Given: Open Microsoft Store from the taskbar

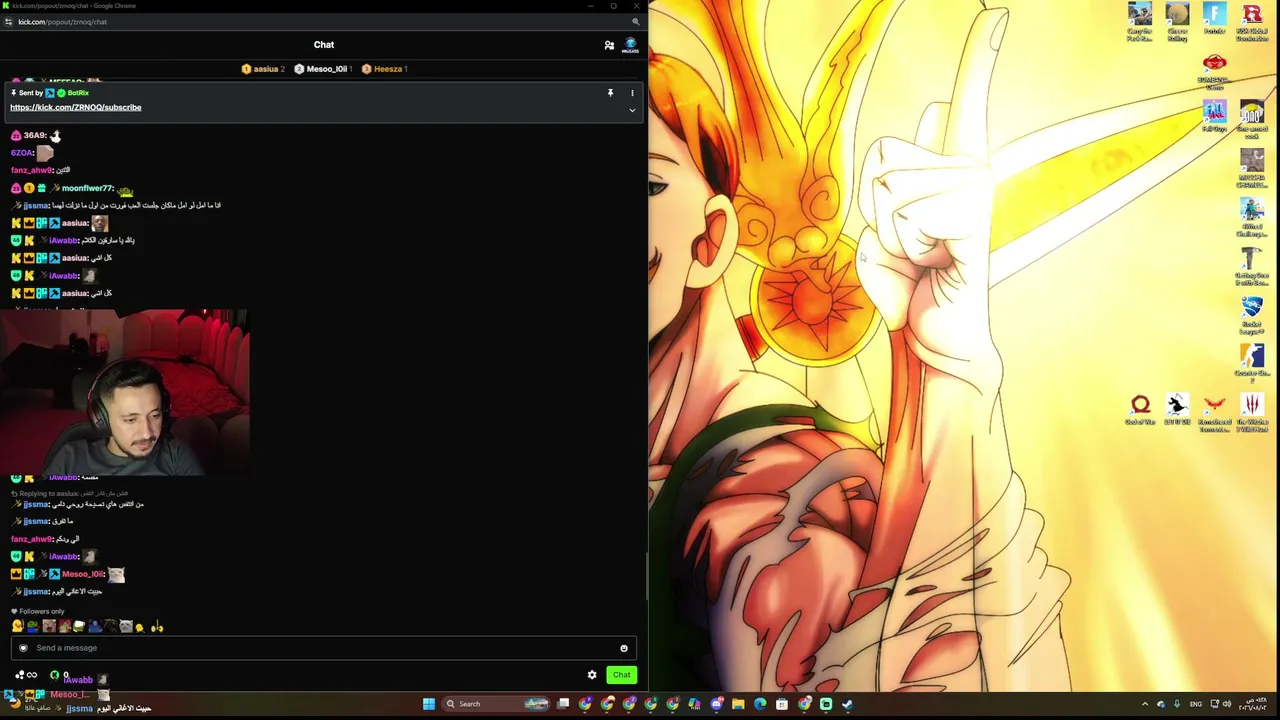Looking at the screenshot, I should pos(782,704).
